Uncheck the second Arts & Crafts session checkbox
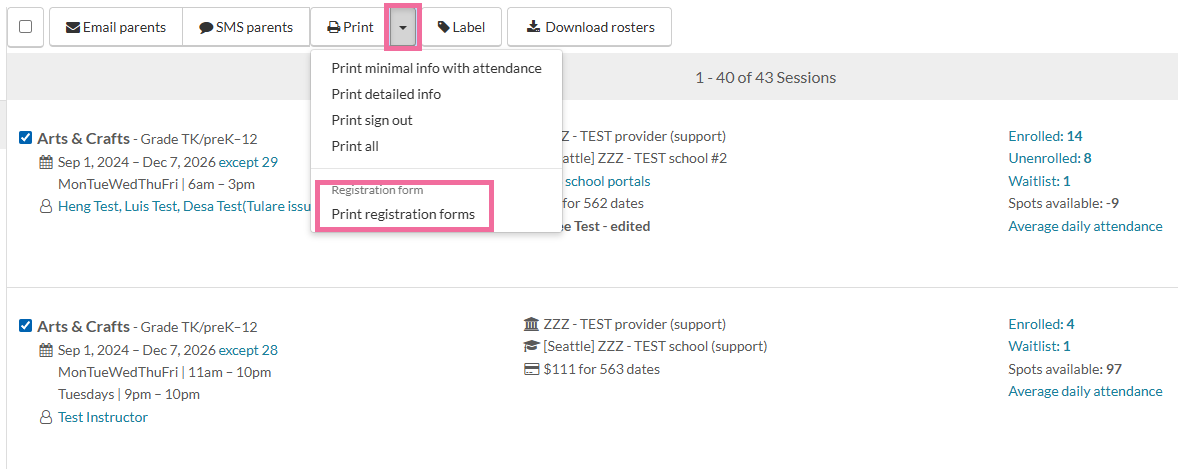Image resolution: width=1178 pixels, height=469 pixels. pos(26,325)
